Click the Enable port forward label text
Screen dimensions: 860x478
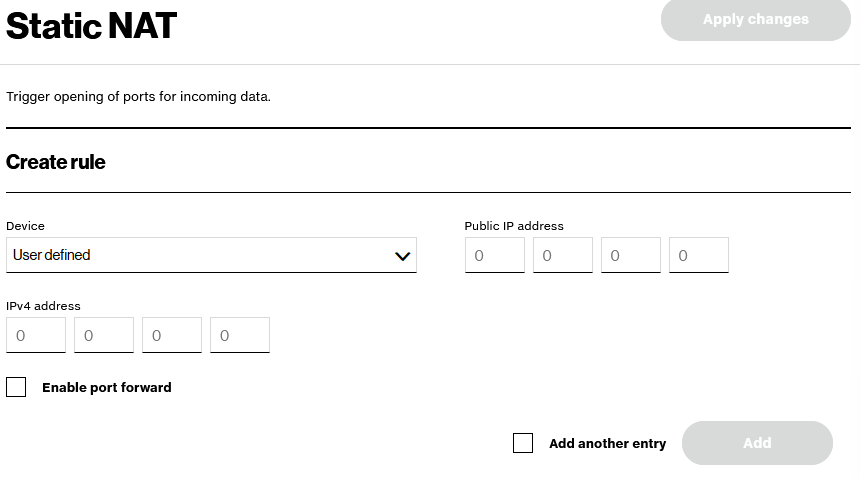point(107,388)
